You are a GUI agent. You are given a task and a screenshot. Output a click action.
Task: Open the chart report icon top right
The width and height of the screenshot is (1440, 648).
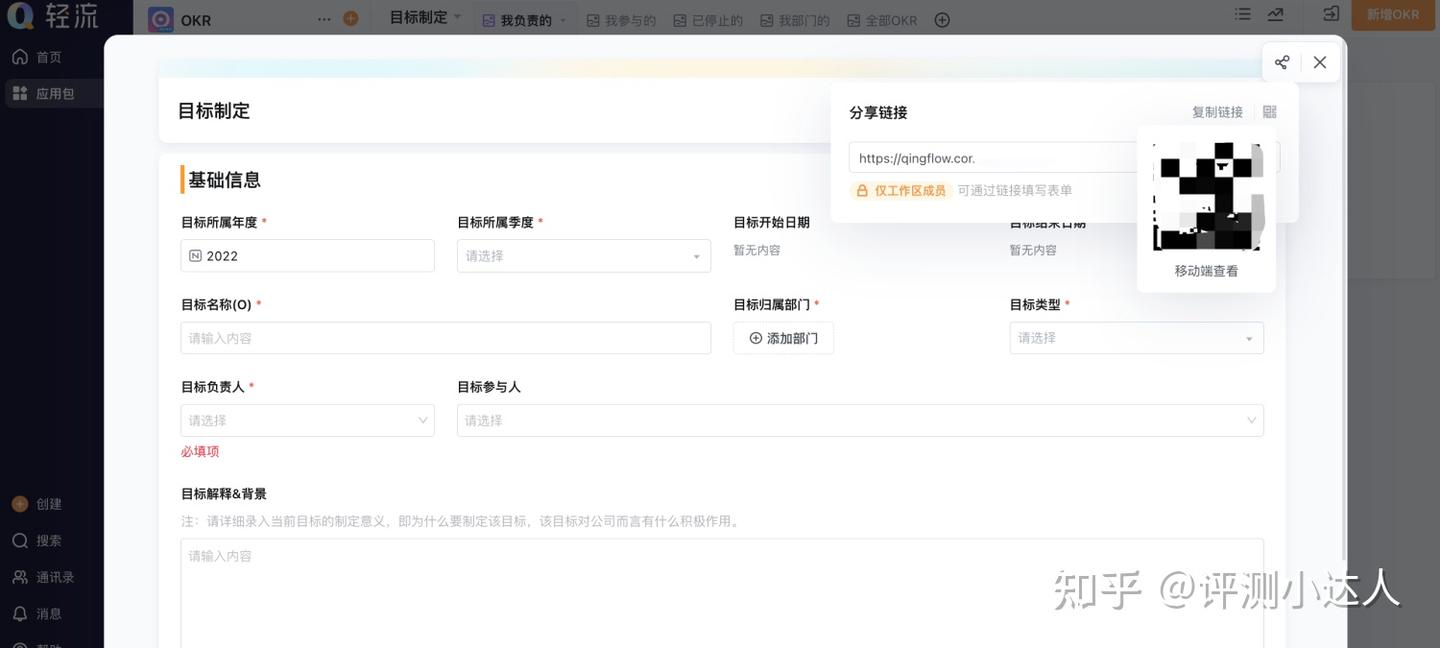(1275, 14)
